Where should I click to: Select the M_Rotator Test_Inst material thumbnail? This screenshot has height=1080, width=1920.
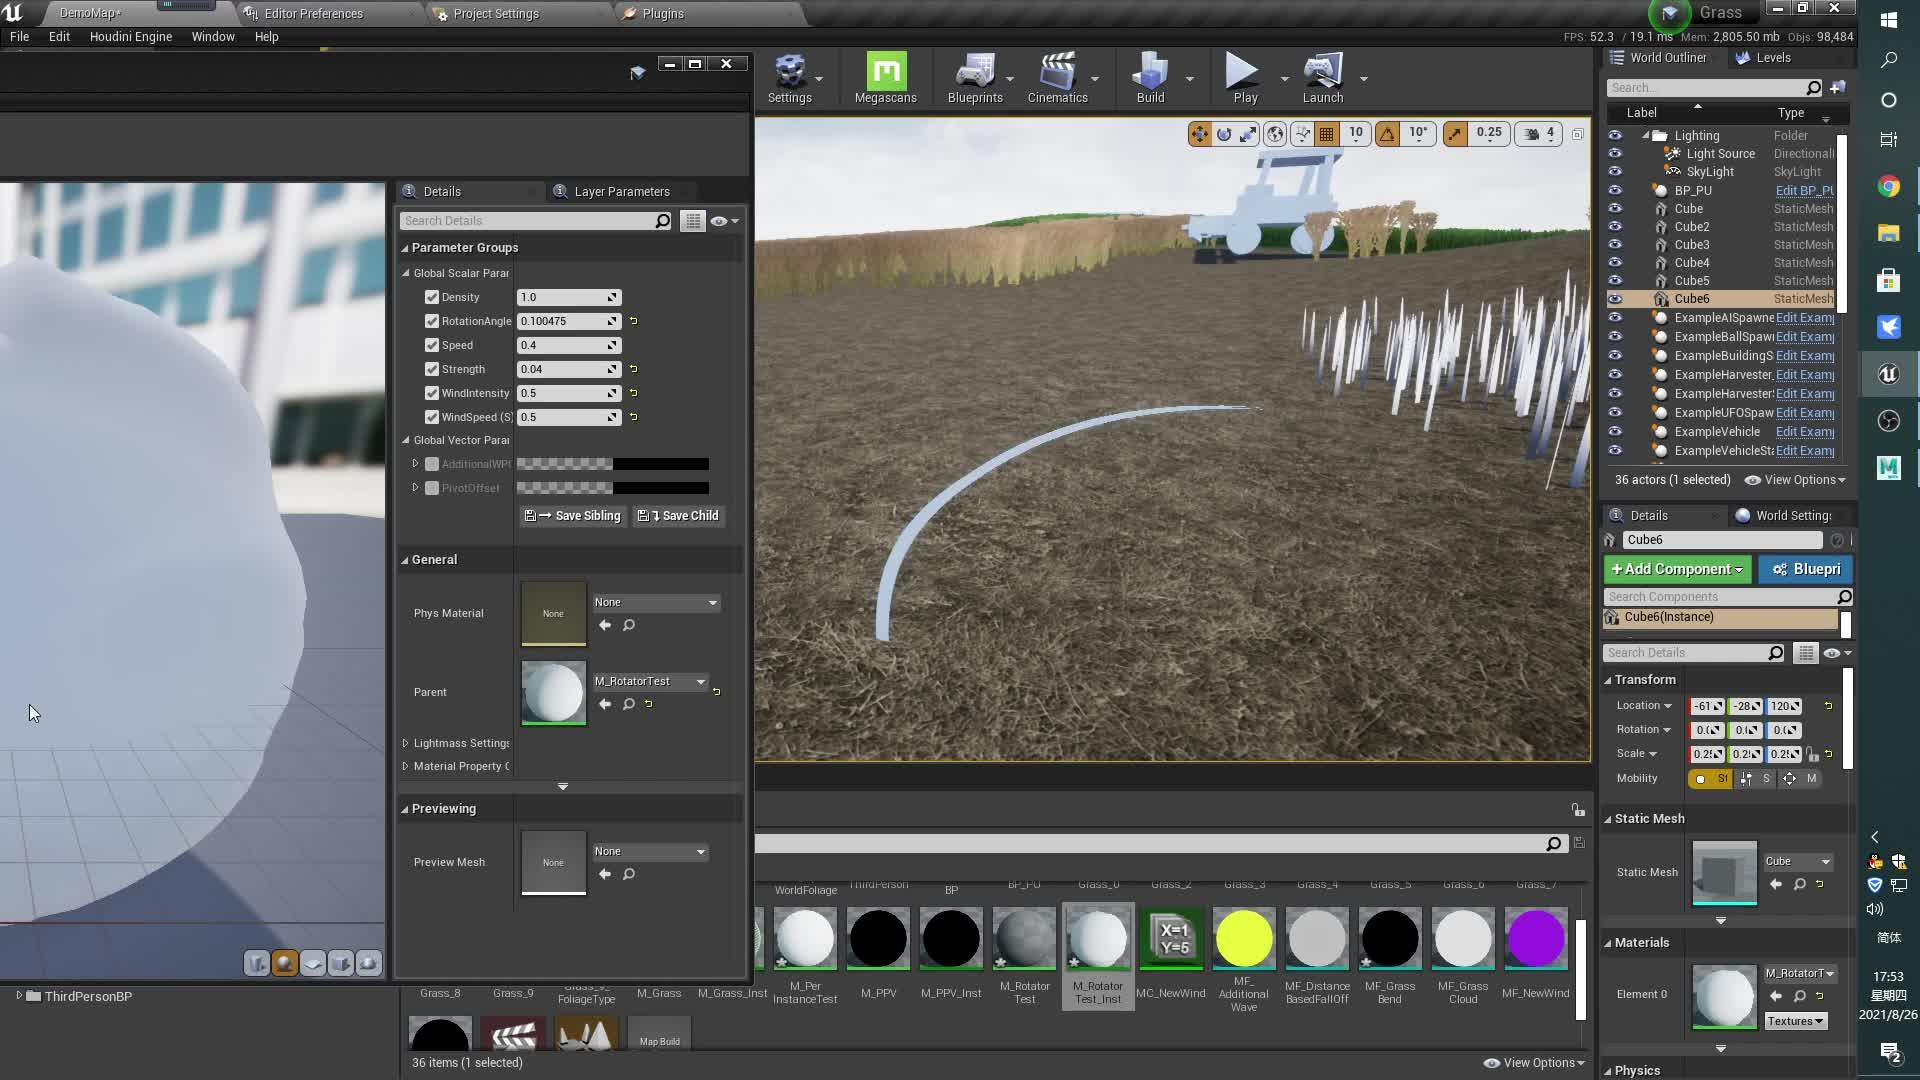[x=1097, y=938]
